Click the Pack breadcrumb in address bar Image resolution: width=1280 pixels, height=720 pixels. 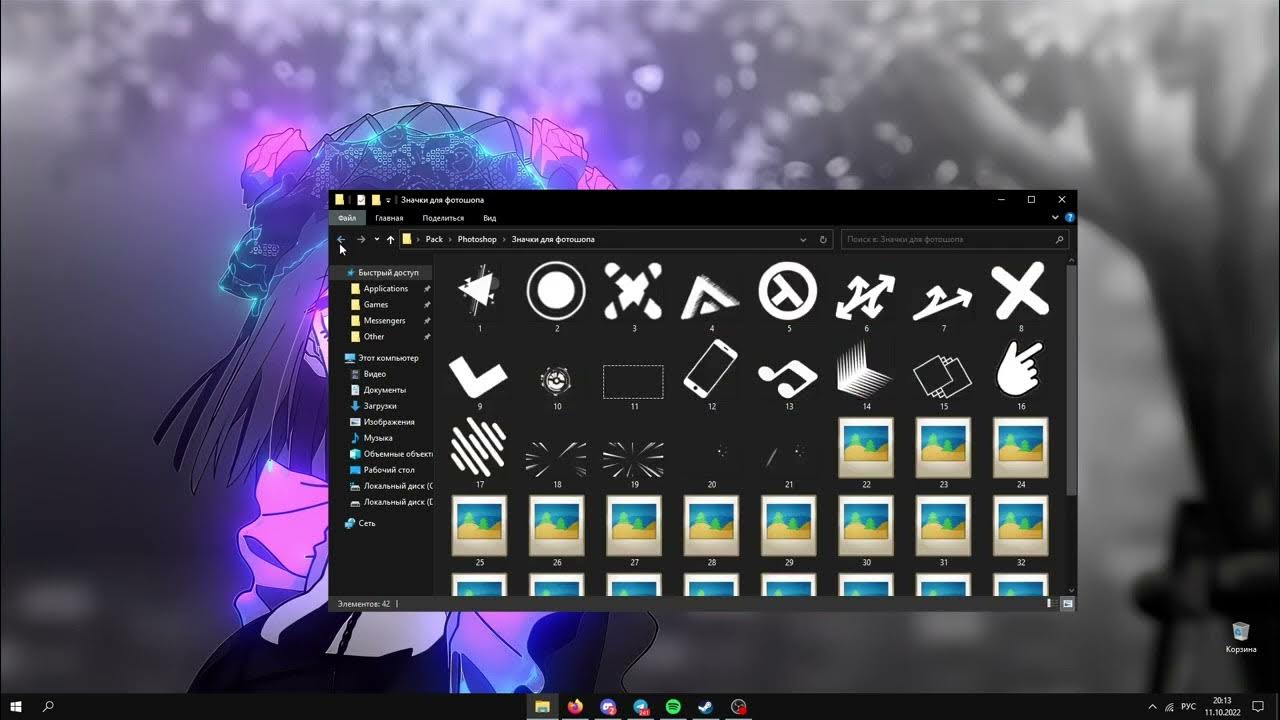pos(434,240)
